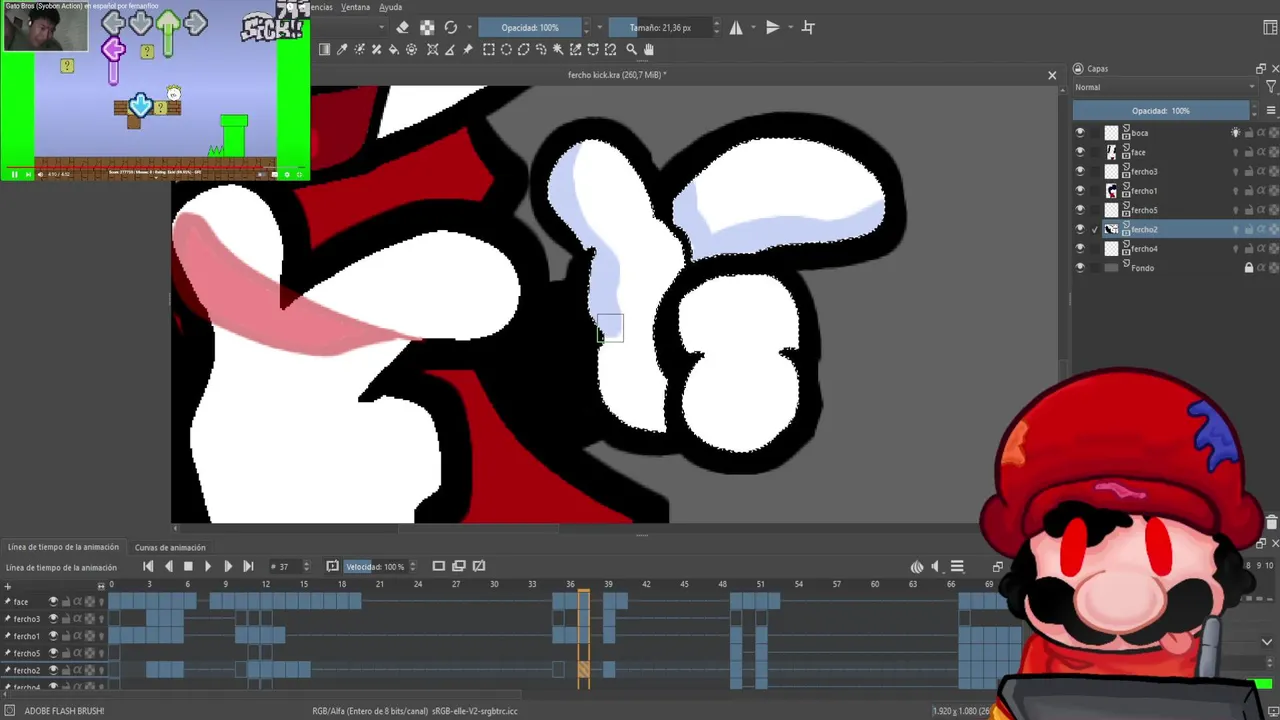Open the timeline hamburger menu
Image resolution: width=1280 pixels, height=720 pixels.
[957, 567]
